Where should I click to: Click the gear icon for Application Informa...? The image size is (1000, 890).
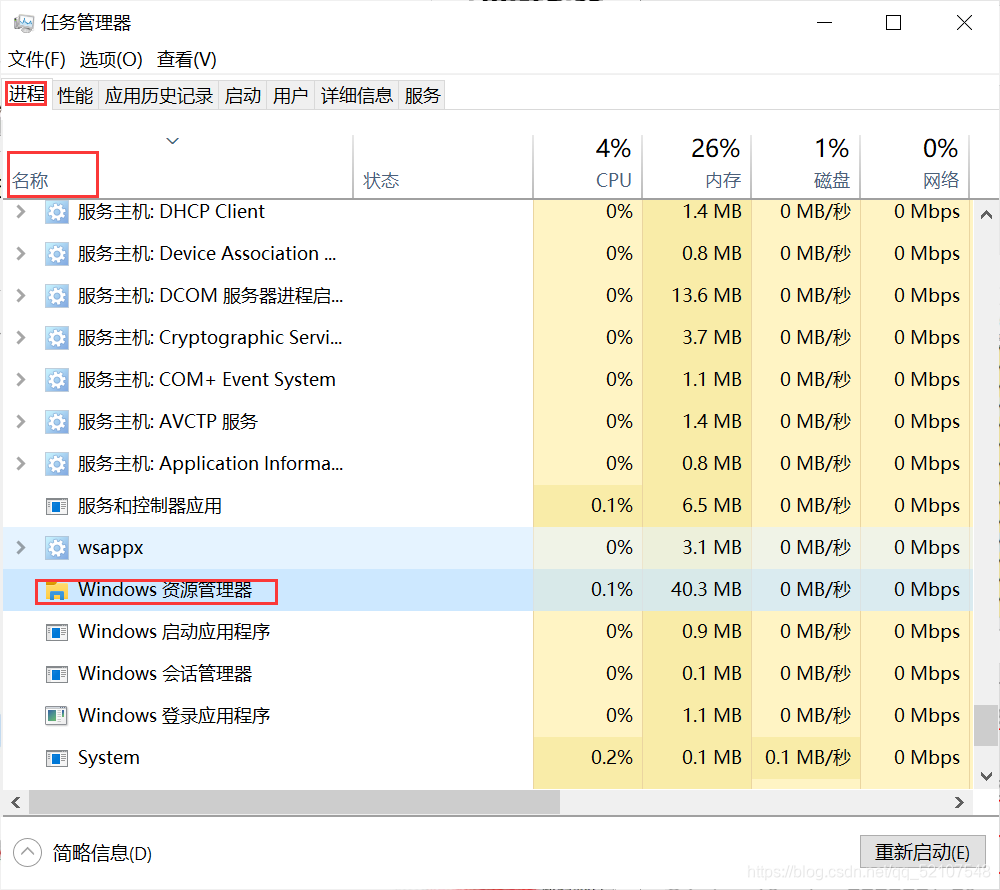coord(57,464)
